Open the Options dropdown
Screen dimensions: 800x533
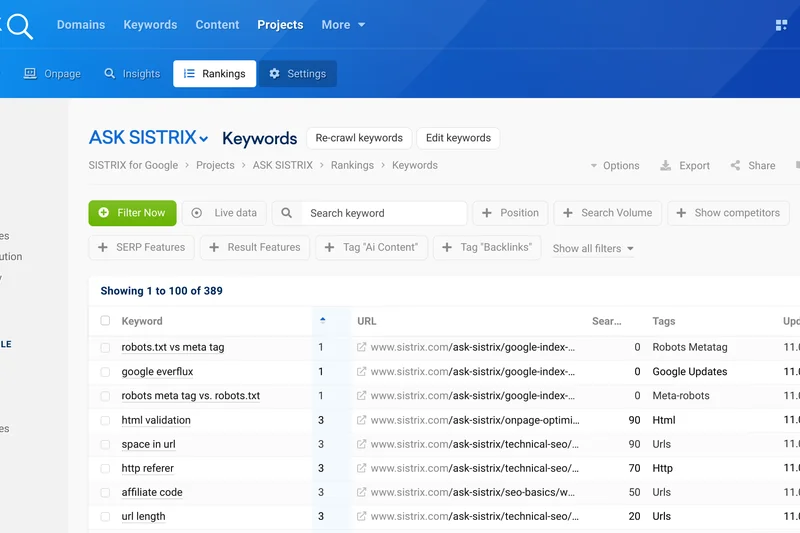tap(614, 166)
